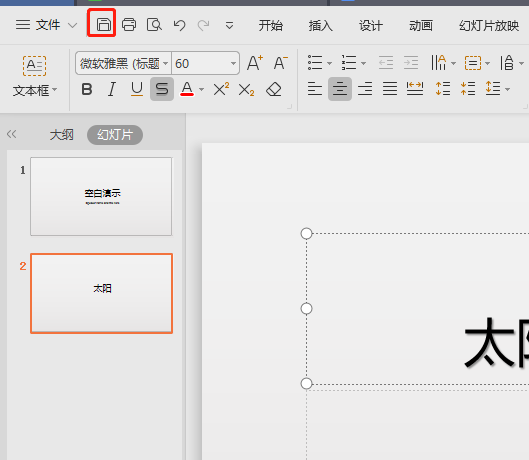The height and width of the screenshot is (460, 529).
Task: Decrease font size with A- icon
Action: [280, 63]
